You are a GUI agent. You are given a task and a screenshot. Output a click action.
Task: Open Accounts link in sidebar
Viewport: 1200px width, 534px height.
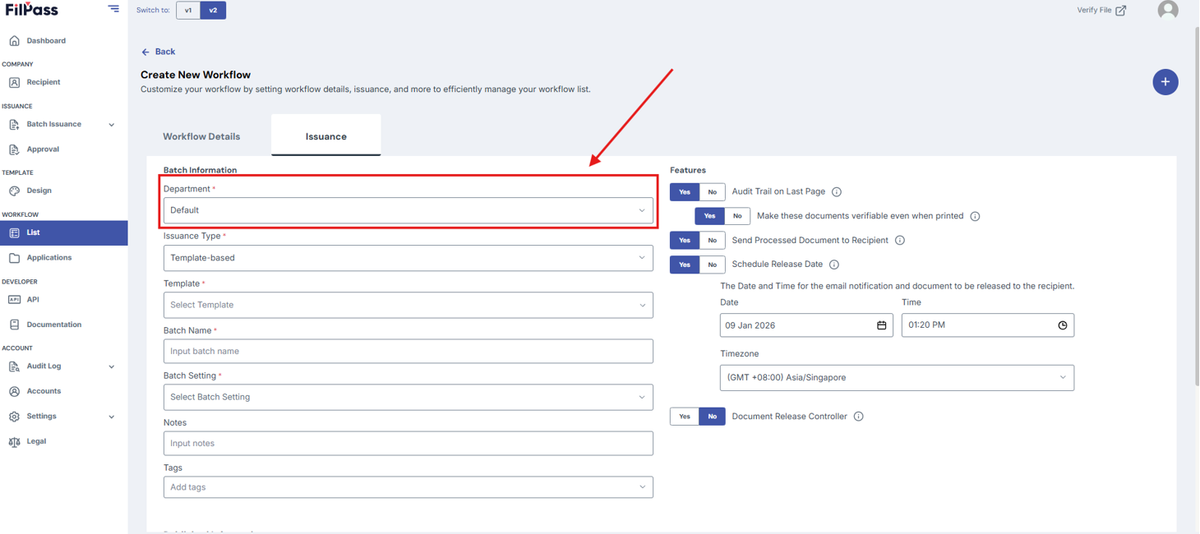[44, 391]
